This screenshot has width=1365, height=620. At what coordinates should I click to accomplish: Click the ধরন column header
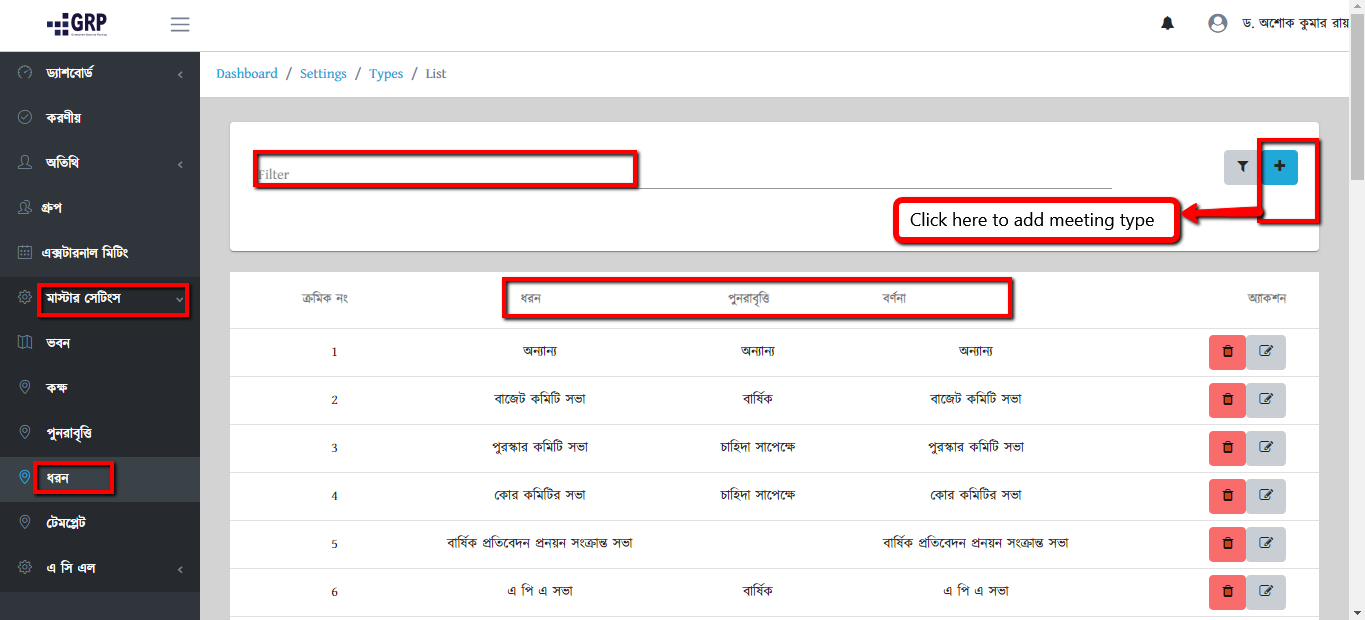531,298
